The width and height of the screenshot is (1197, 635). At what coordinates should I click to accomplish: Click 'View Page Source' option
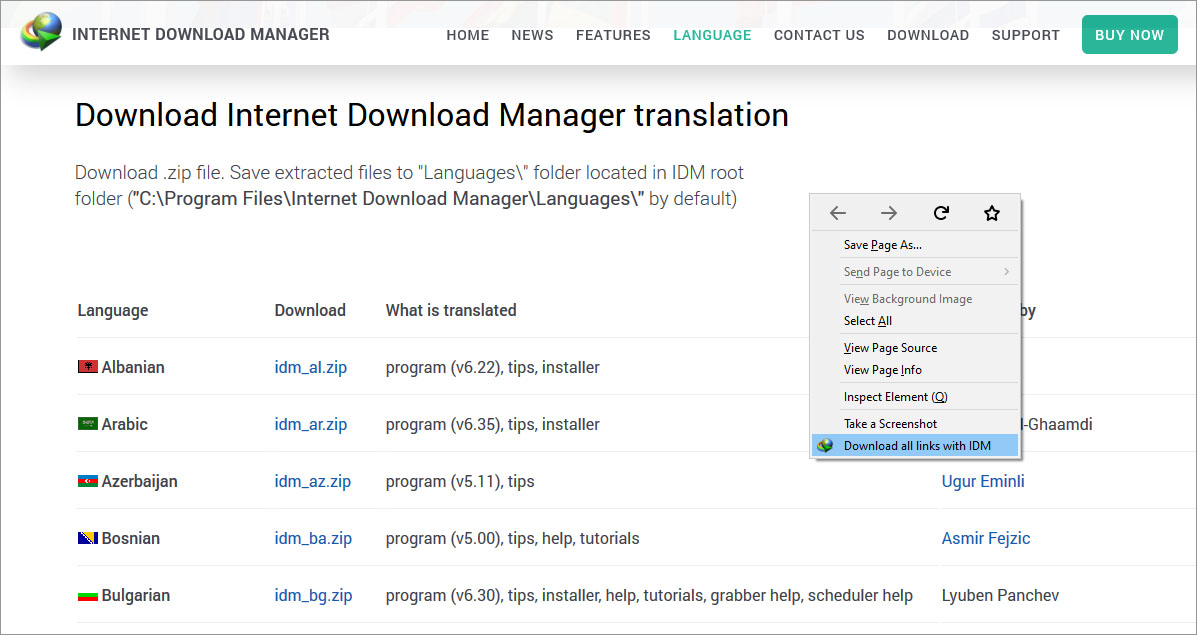pos(890,347)
